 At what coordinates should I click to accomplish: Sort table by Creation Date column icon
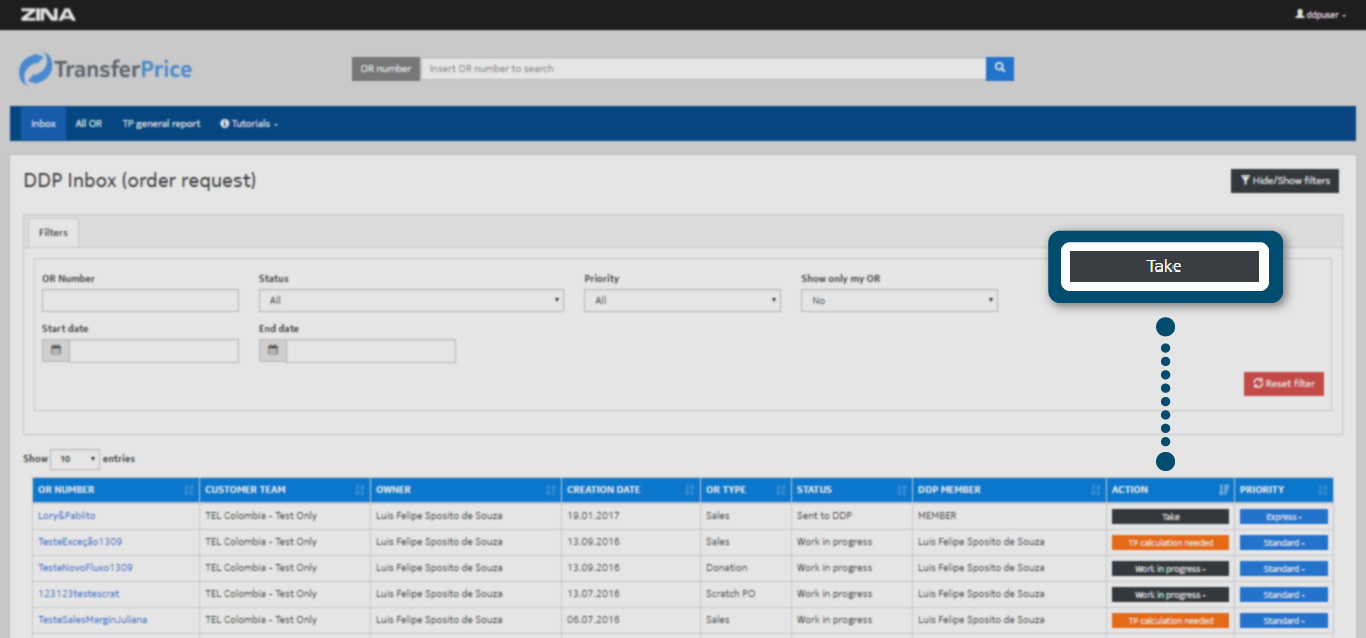(x=688, y=490)
